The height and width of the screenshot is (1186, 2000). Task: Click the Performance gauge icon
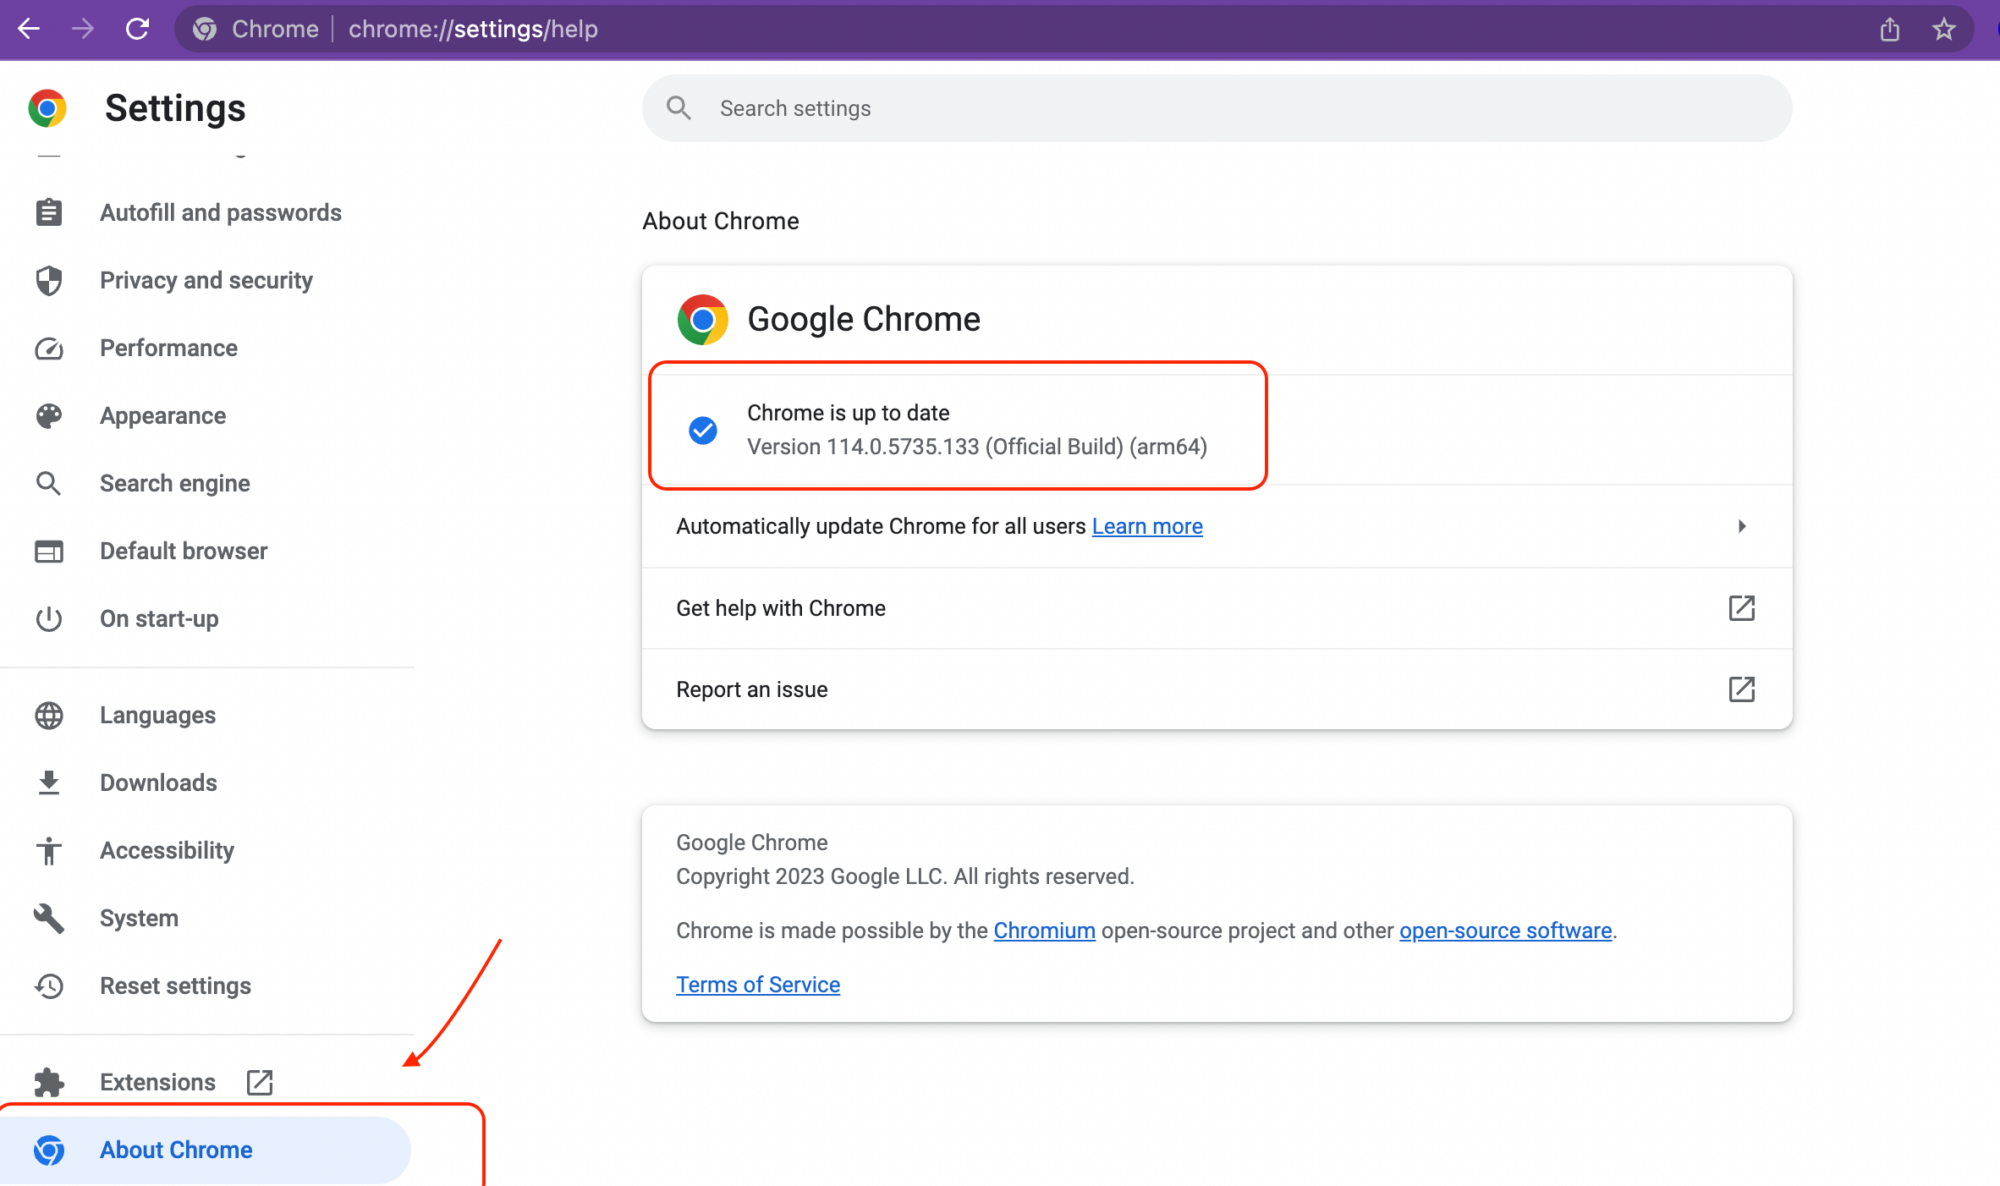[x=48, y=348]
